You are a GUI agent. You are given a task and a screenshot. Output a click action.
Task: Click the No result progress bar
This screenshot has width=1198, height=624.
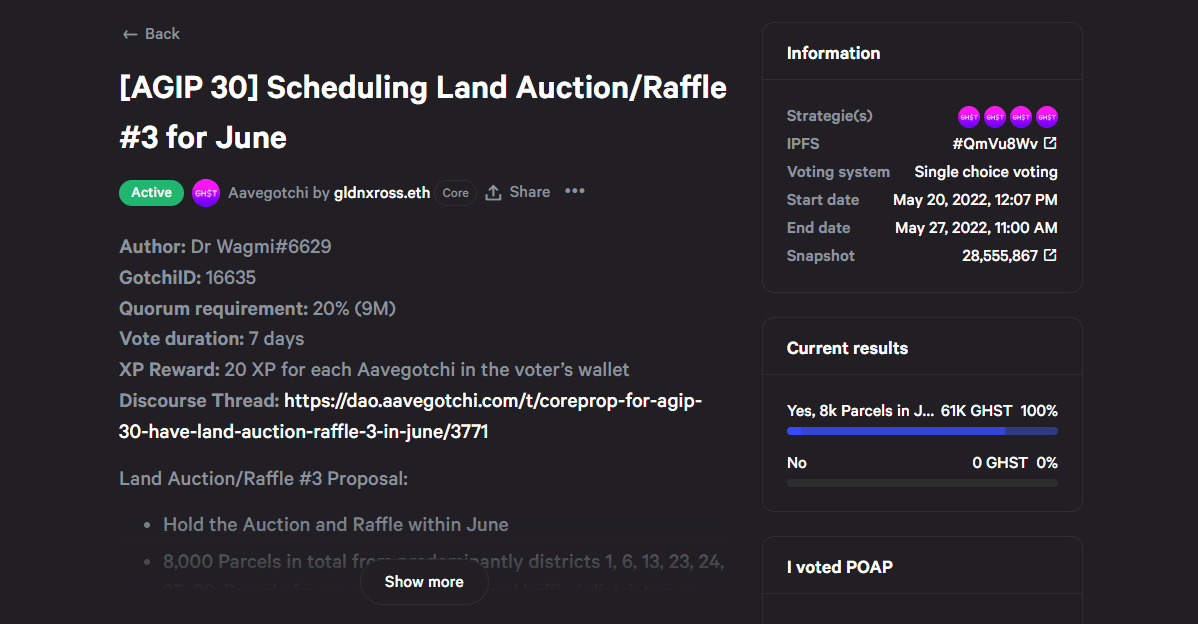[922, 483]
